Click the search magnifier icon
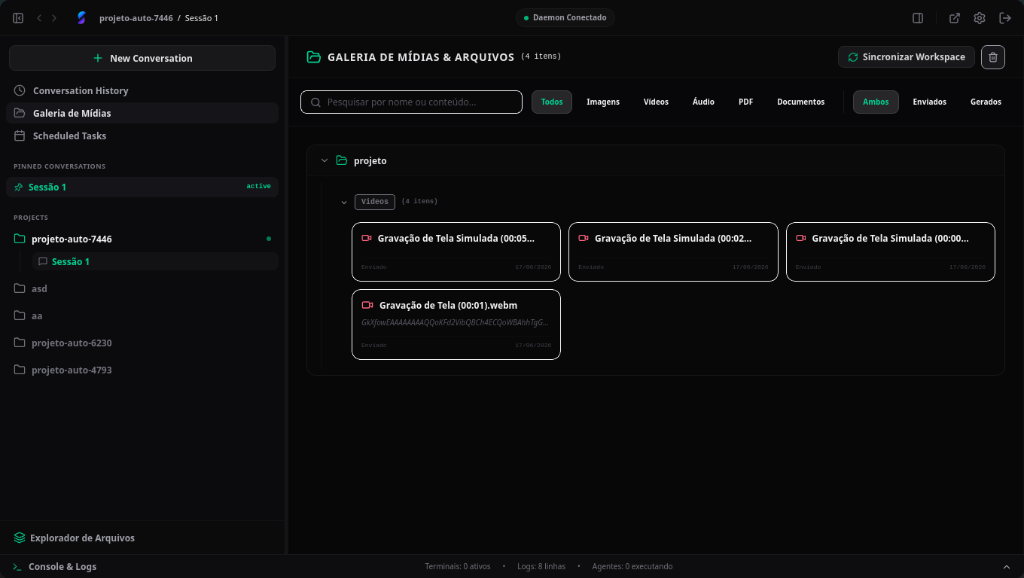The image size is (1024, 578). [315, 102]
